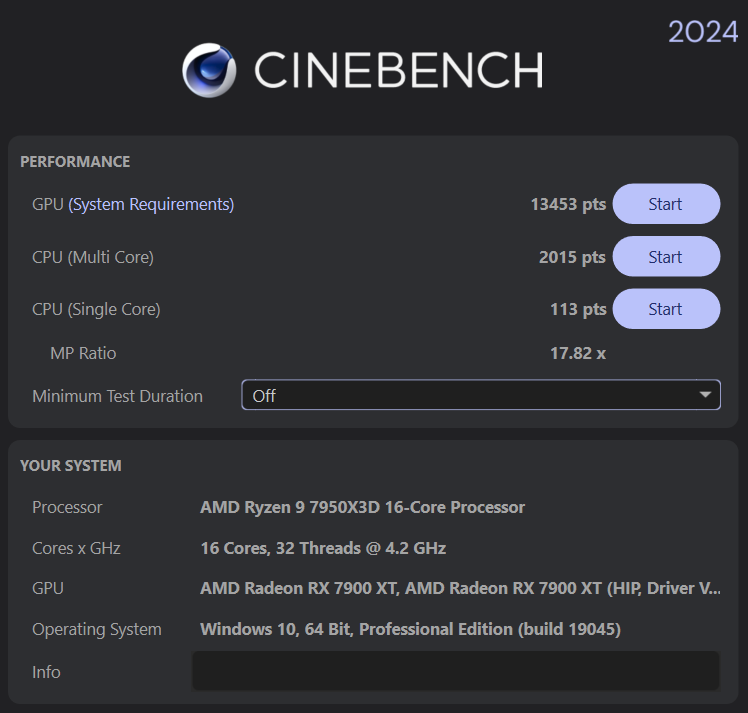
Task: Start the CPU Single Core test
Action: click(x=666, y=309)
